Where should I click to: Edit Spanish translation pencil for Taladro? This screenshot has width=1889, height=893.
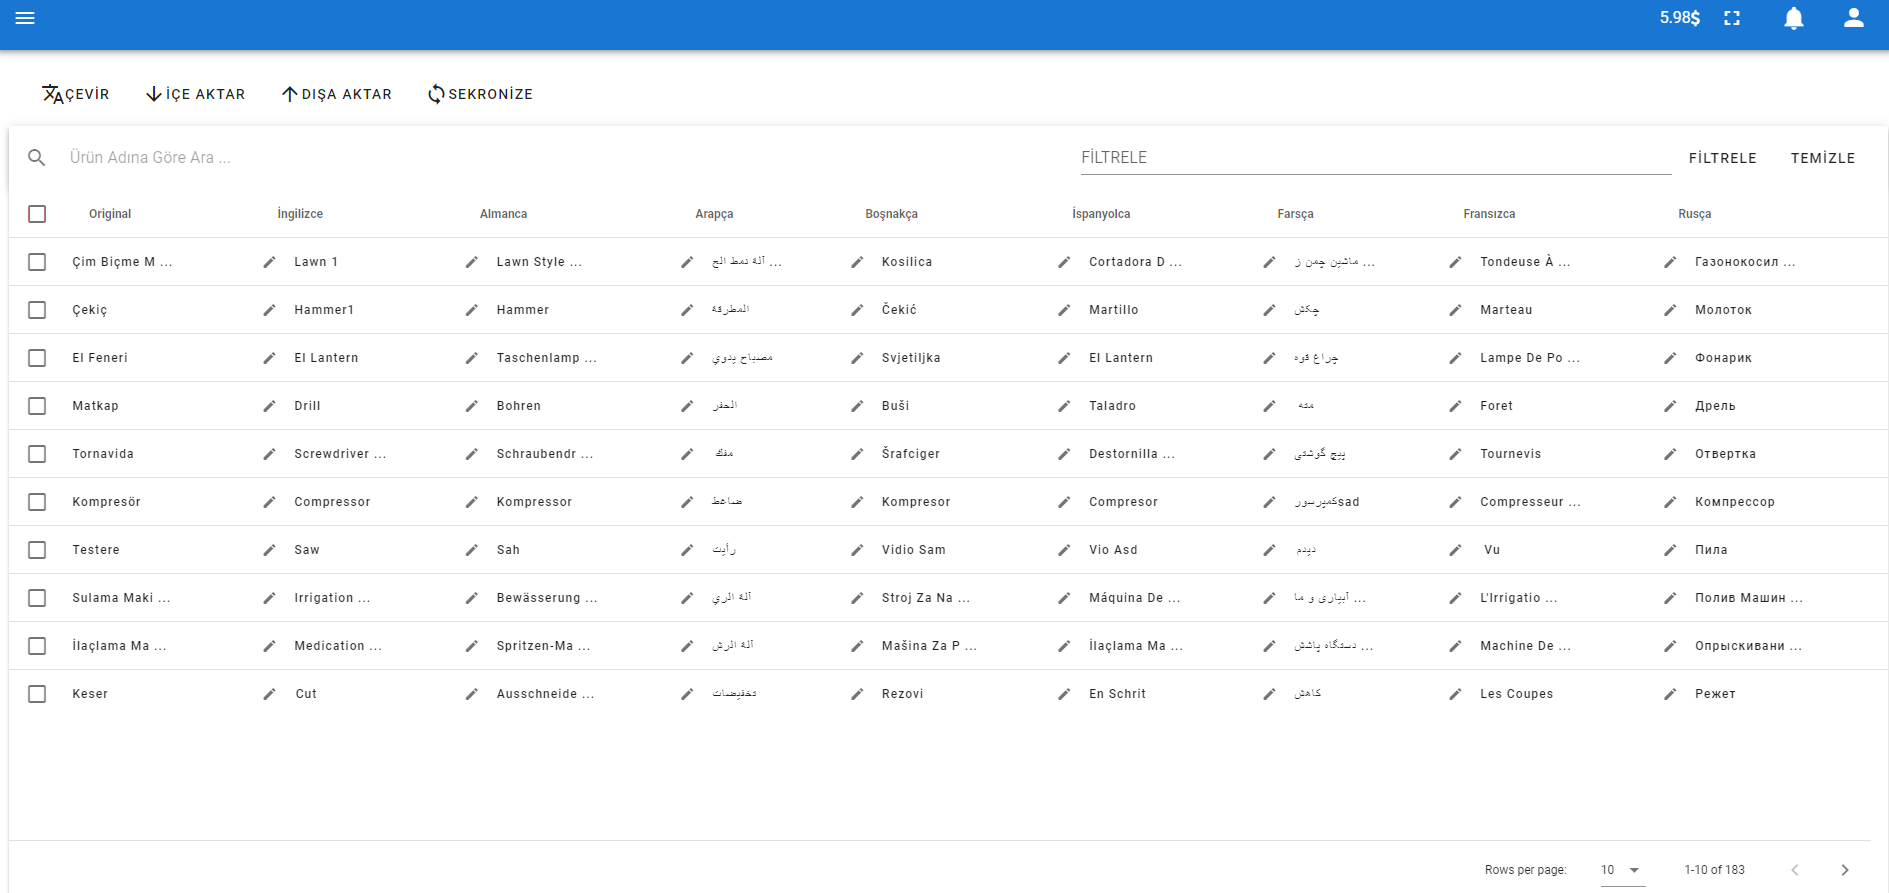(x=1064, y=406)
